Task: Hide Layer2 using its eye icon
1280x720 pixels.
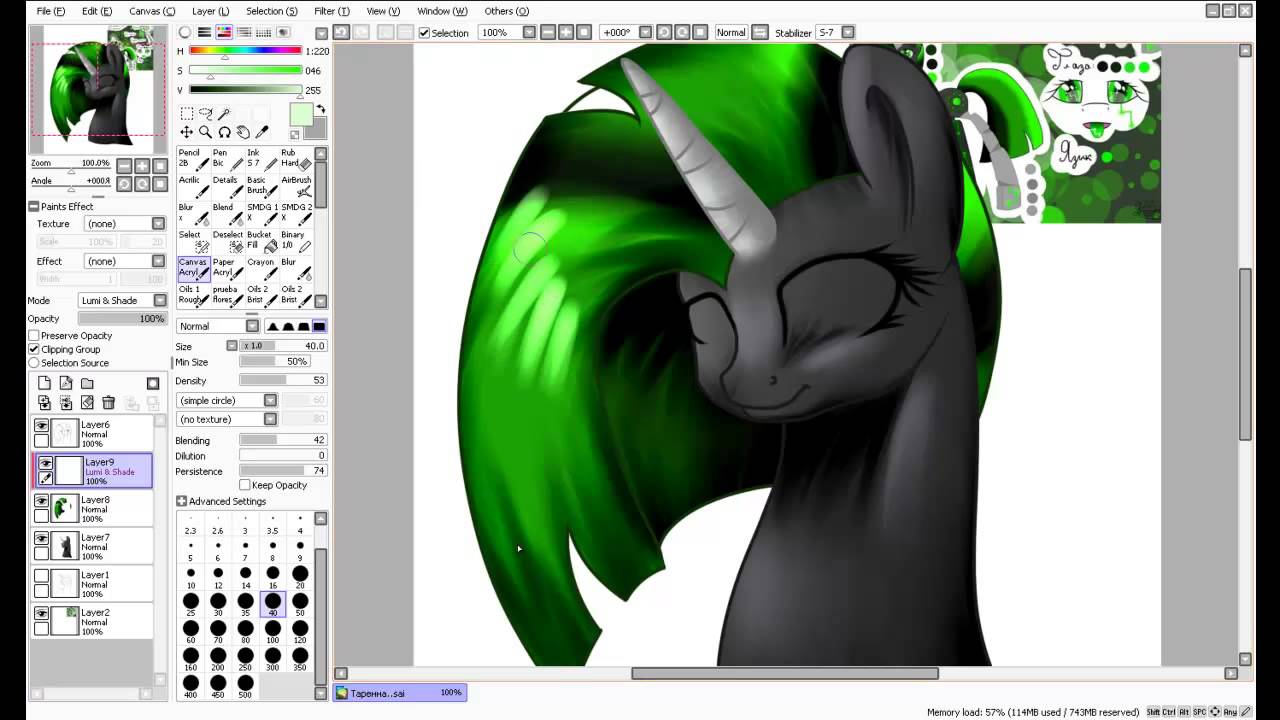Action: (41, 613)
